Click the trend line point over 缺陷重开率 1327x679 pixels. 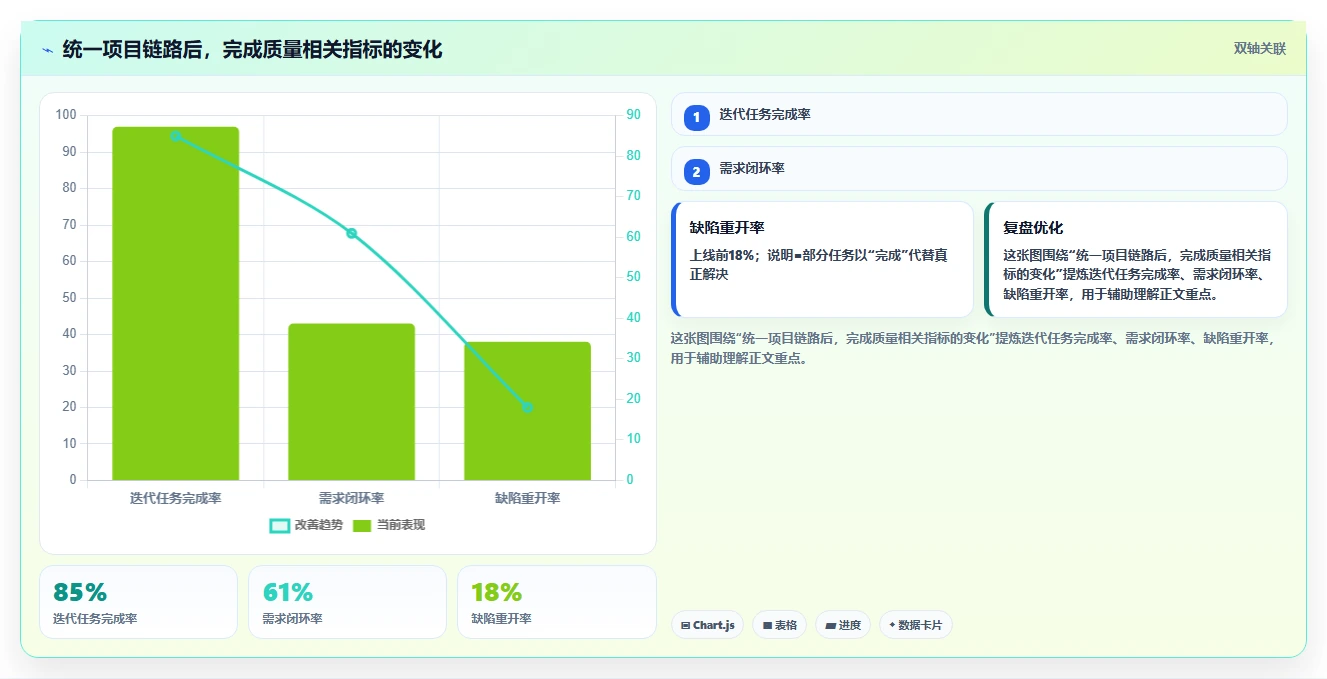(x=527, y=407)
